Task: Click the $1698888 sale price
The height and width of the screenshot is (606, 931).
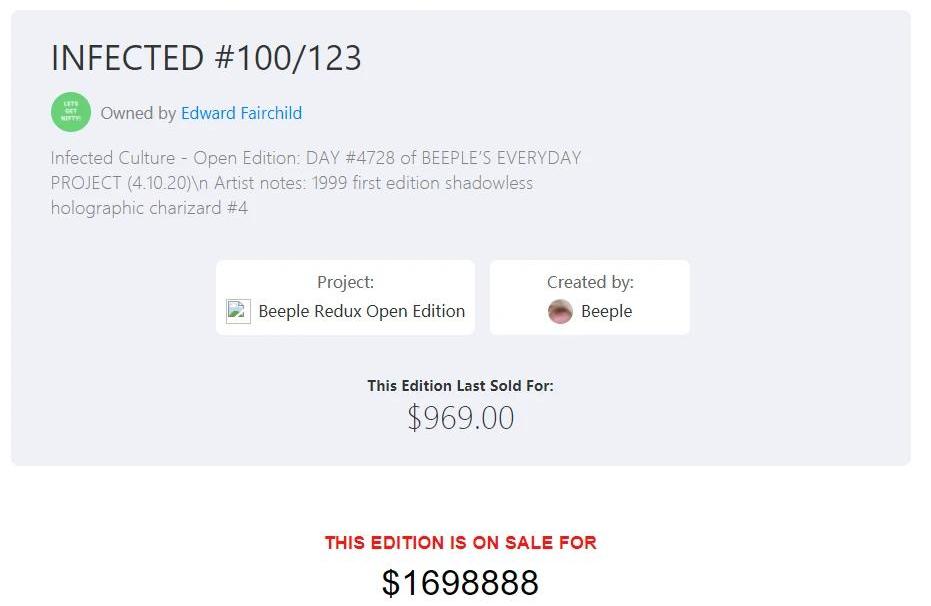Action: (x=460, y=582)
